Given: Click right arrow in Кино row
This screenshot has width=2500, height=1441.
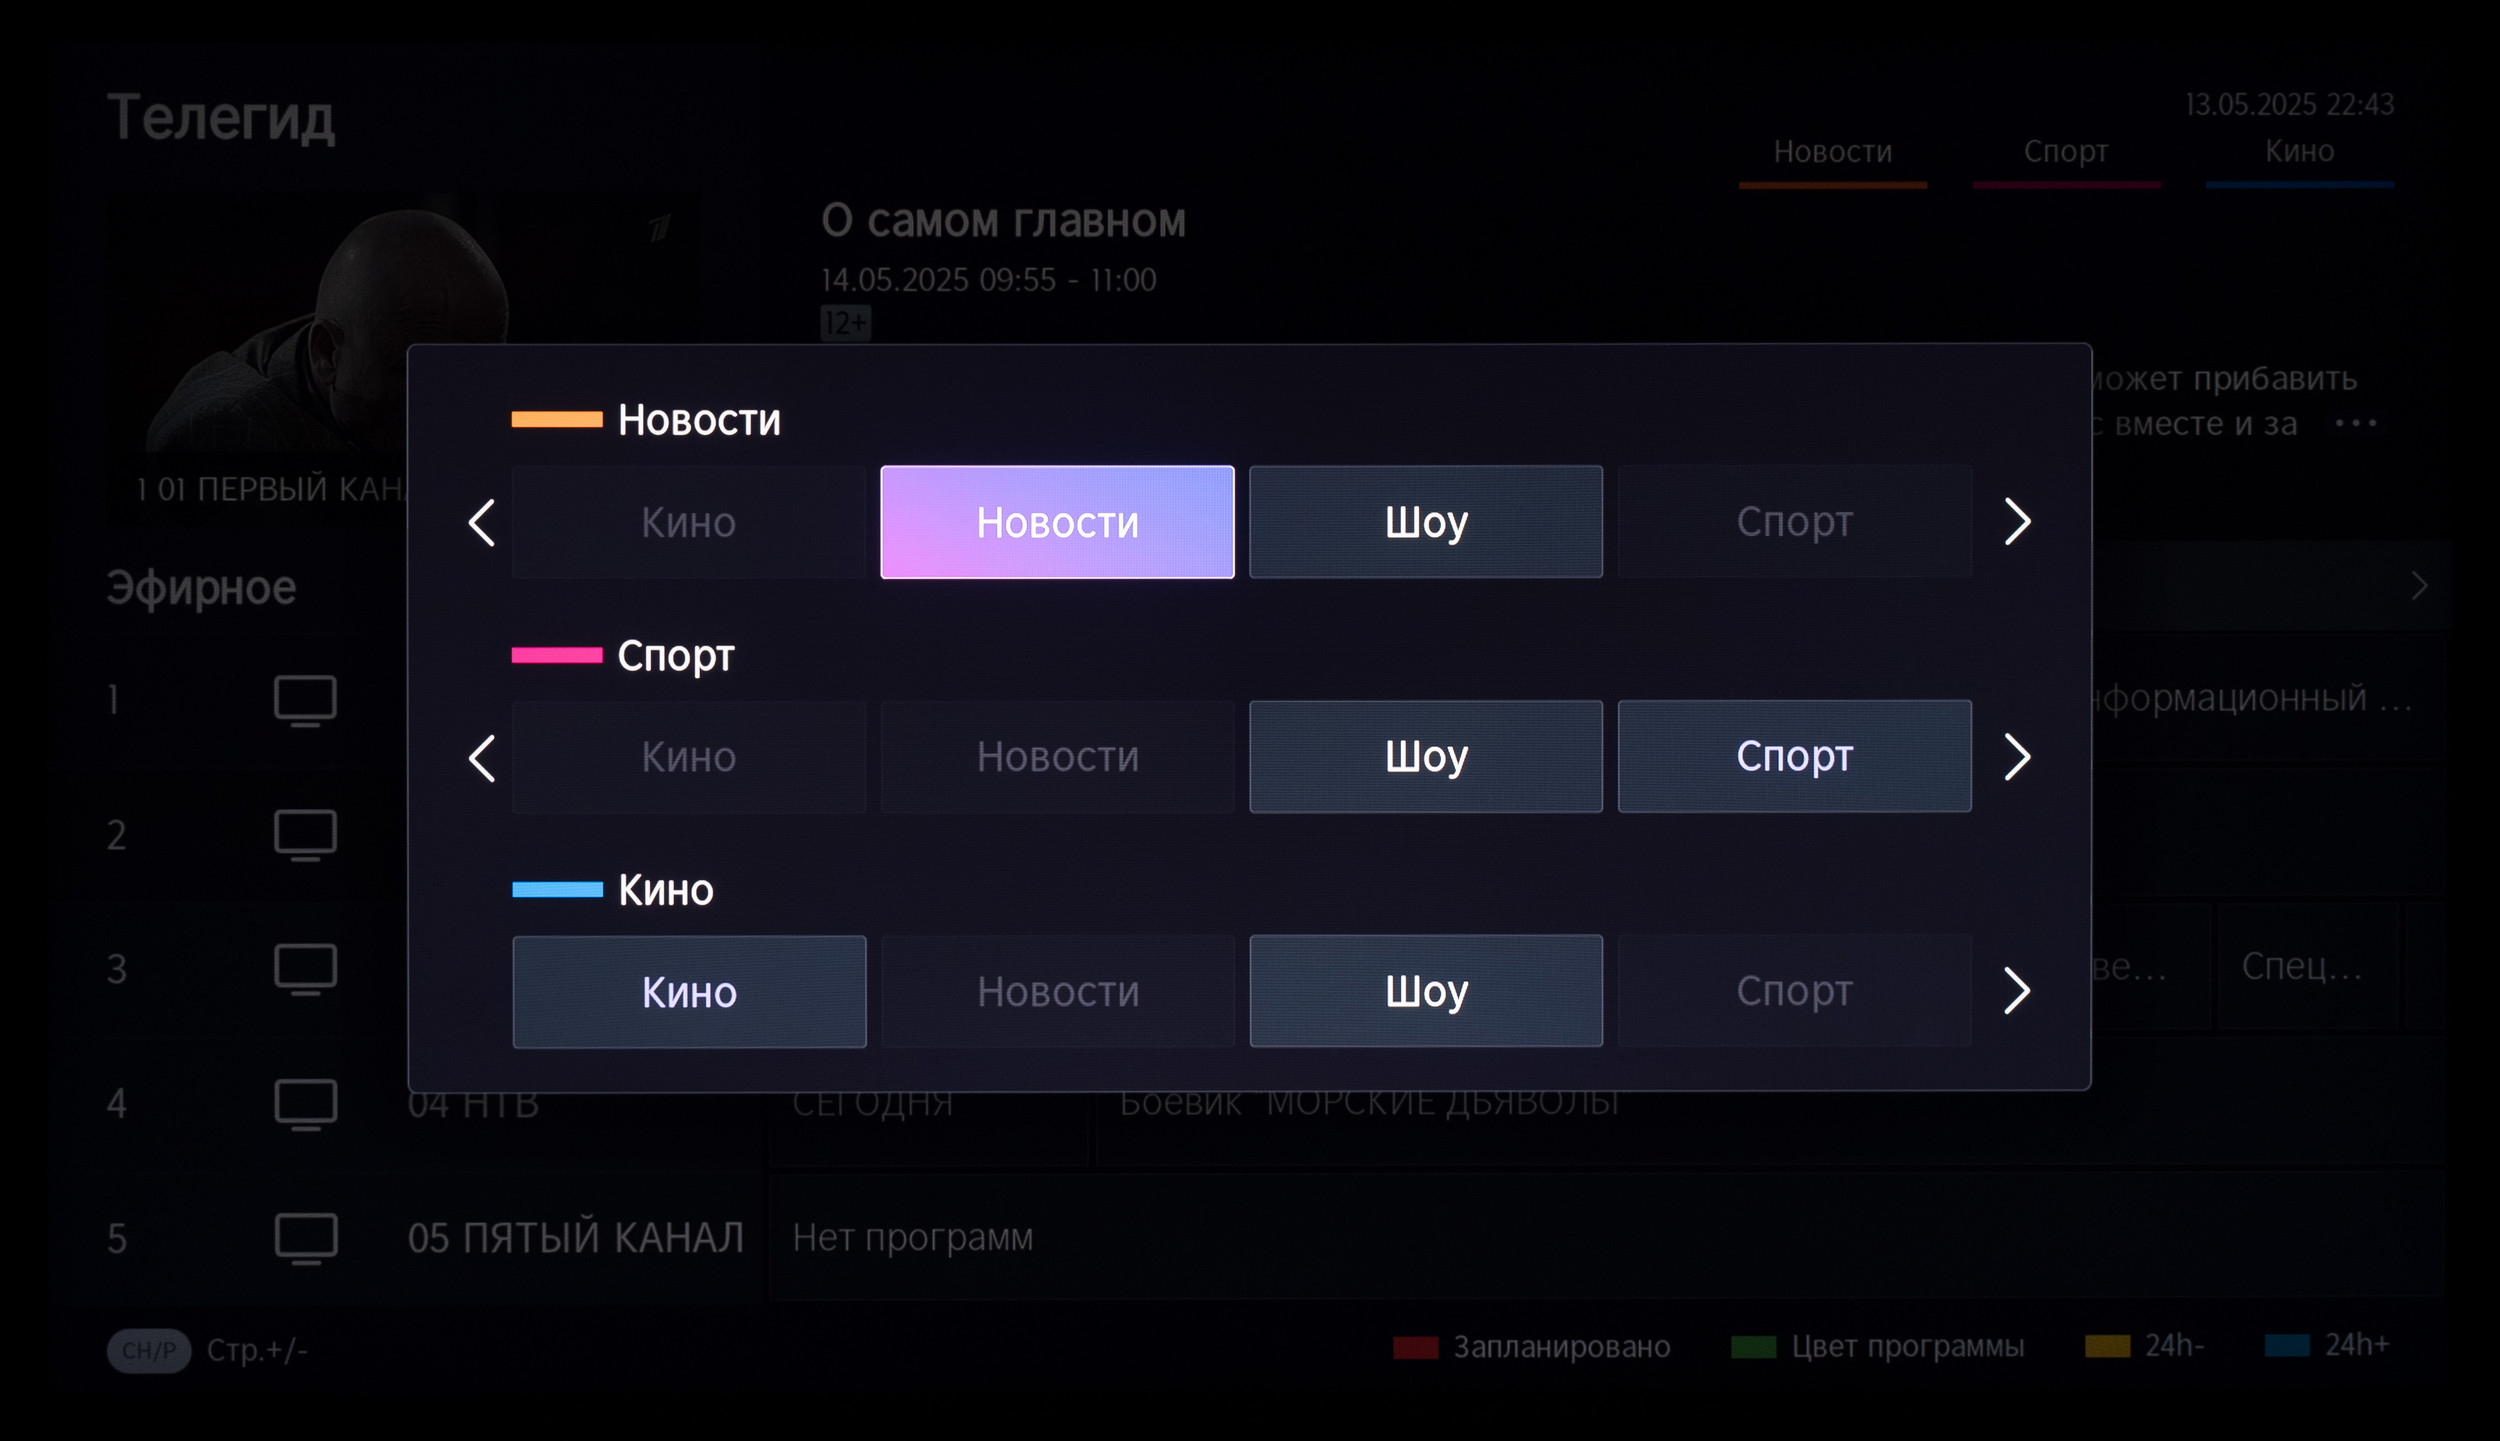Looking at the screenshot, I should click(2017, 992).
